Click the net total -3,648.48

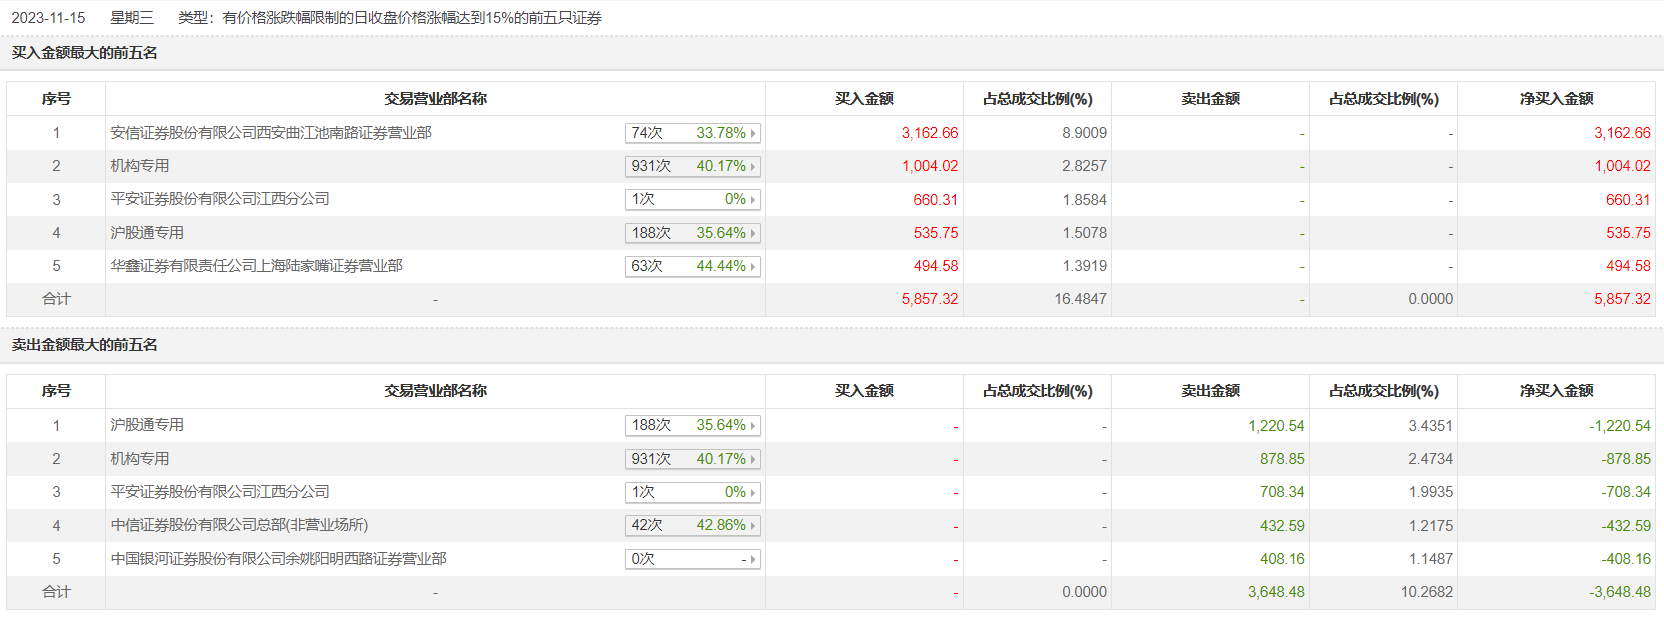(1620, 592)
